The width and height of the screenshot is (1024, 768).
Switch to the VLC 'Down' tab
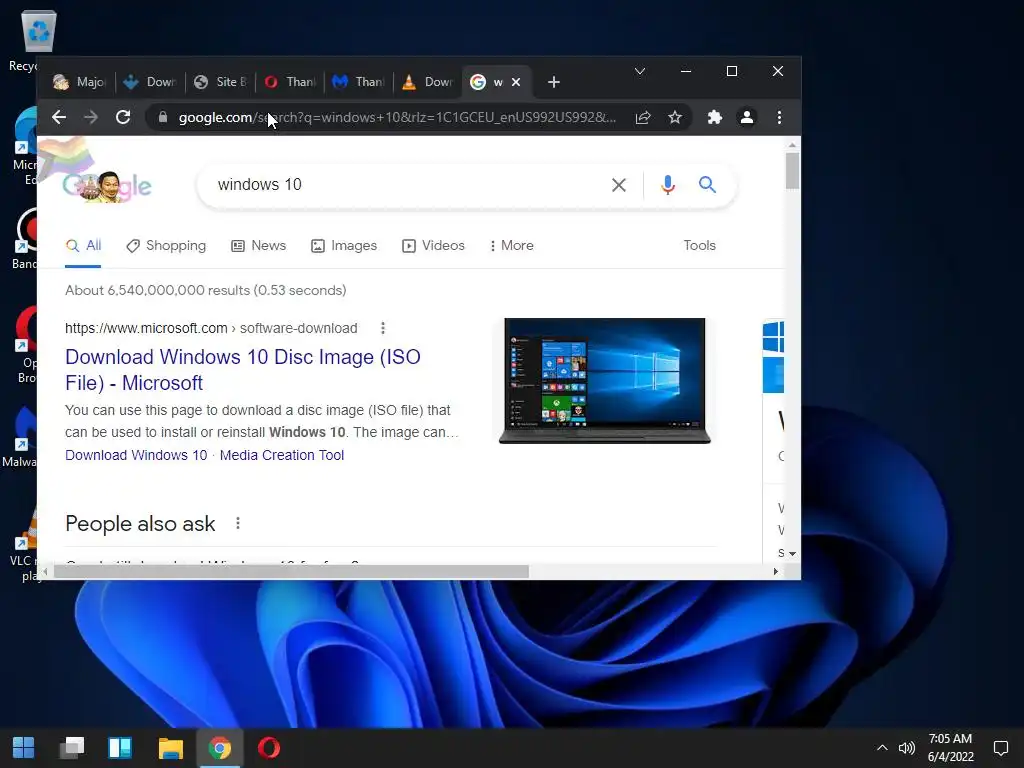[428, 82]
